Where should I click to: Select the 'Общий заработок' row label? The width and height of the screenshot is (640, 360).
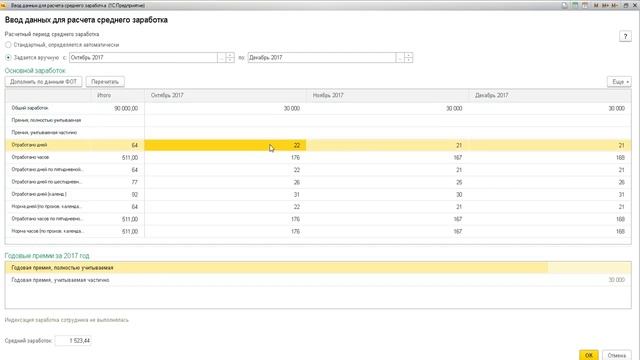[x=30, y=108]
